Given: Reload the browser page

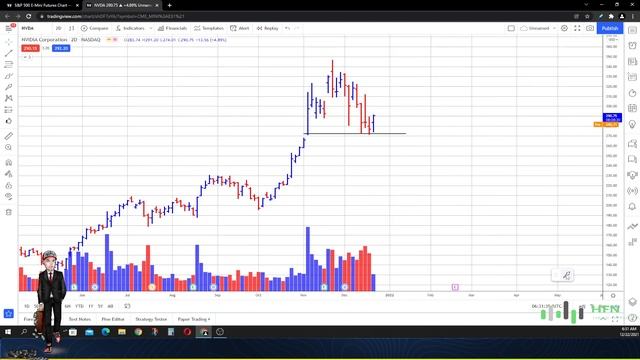Looking at the screenshot, I should click(29, 16).
